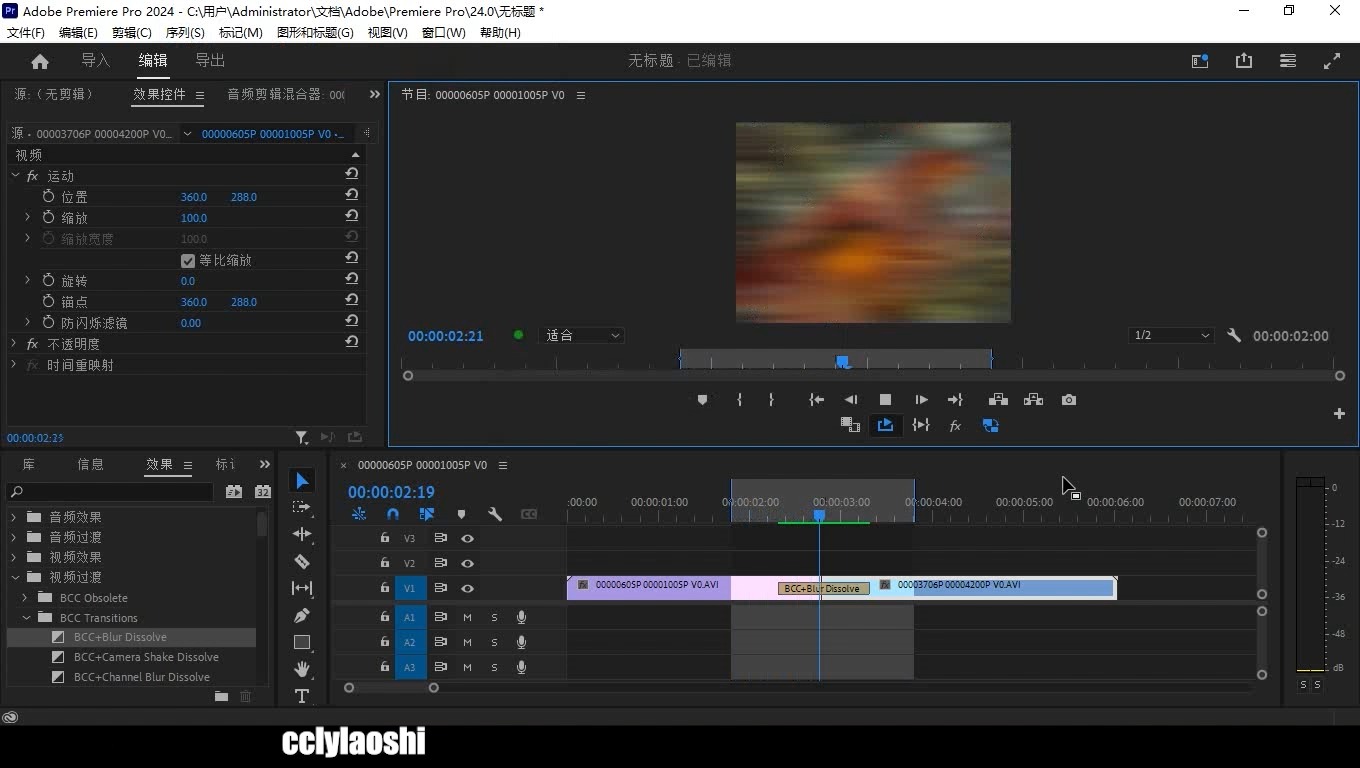The image size is (1360, 768).
Task: Create new custom bin in Effects panel
Action: 221,696
